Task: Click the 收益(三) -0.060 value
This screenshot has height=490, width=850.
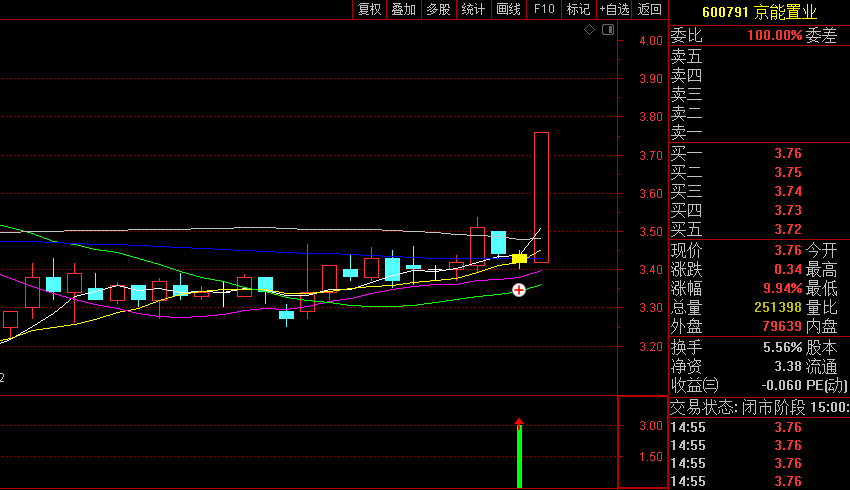Action: pyautogui.click(x=781, y=385)
